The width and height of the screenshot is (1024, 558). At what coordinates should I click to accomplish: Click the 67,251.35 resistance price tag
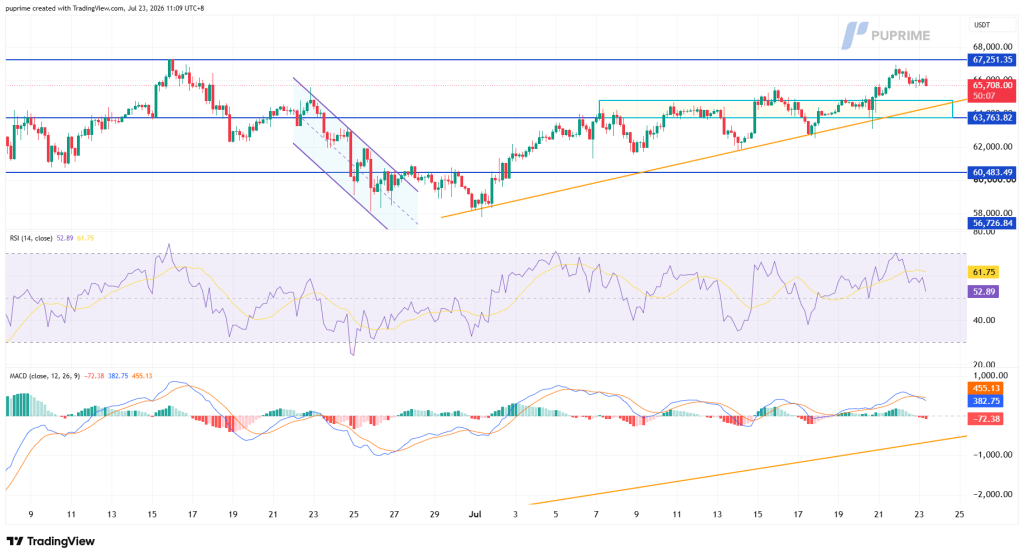992,59
